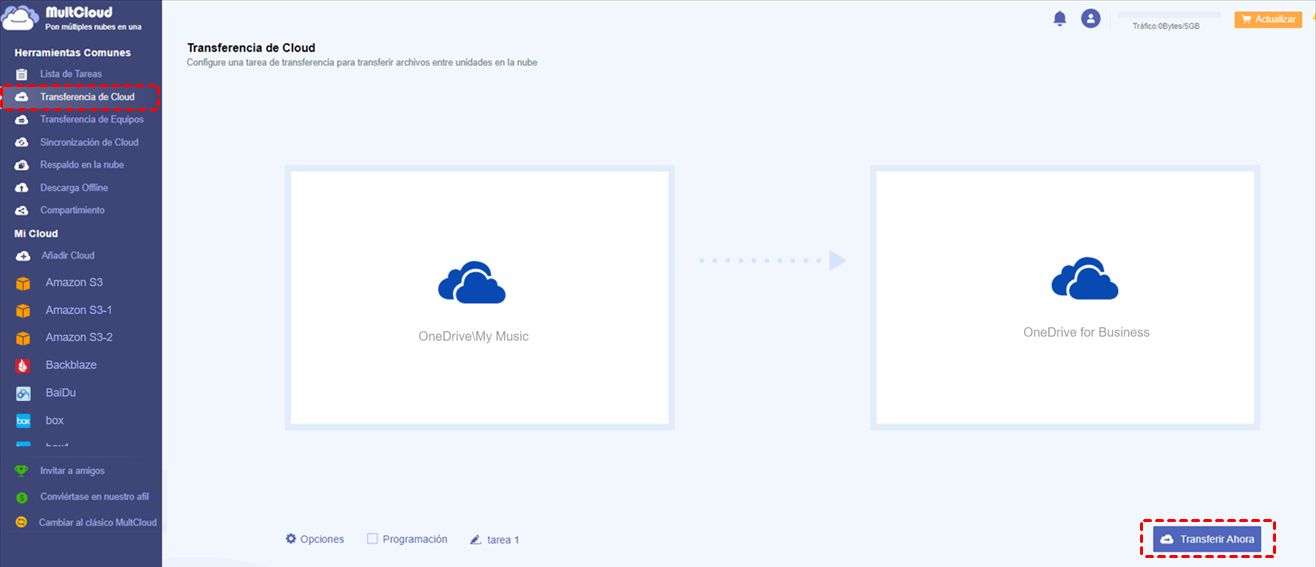Click the Opciones gear icon
1316x567 pixels.
tap(291, 538)
